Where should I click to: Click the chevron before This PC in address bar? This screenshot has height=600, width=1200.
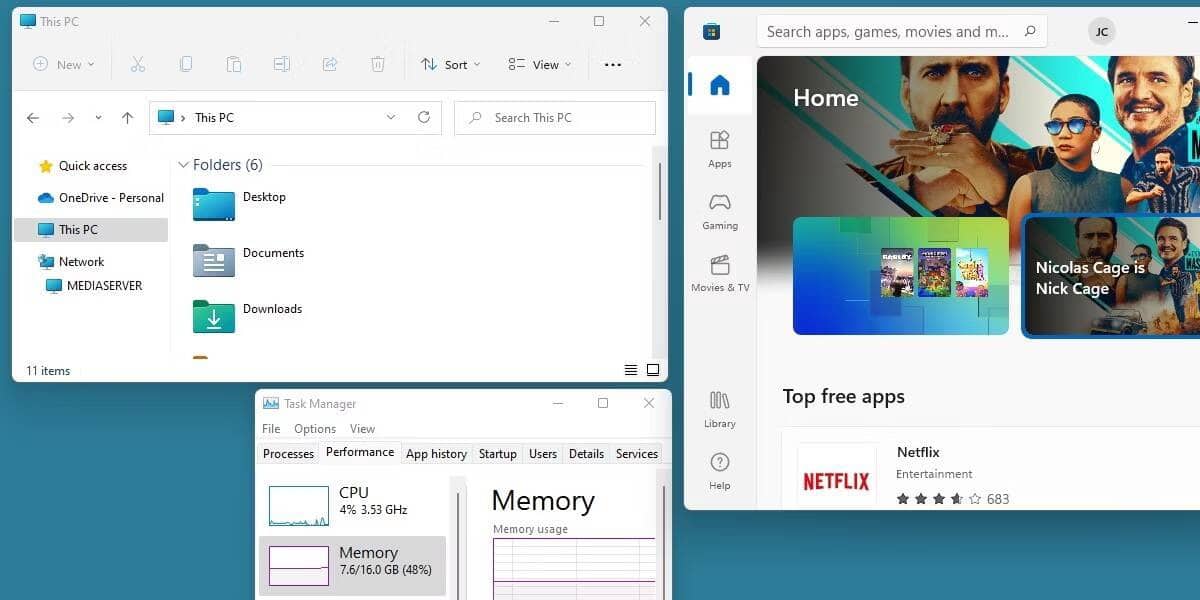point(183,117)
